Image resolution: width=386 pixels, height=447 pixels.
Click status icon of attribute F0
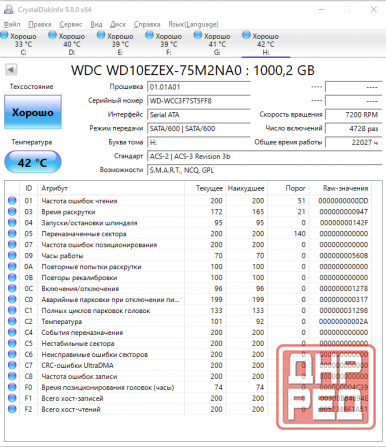click(12, 387)
